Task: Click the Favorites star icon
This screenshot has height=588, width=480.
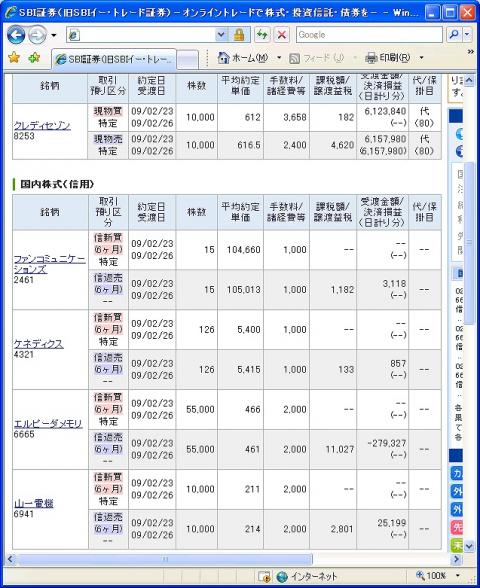Action: [14, 58]
